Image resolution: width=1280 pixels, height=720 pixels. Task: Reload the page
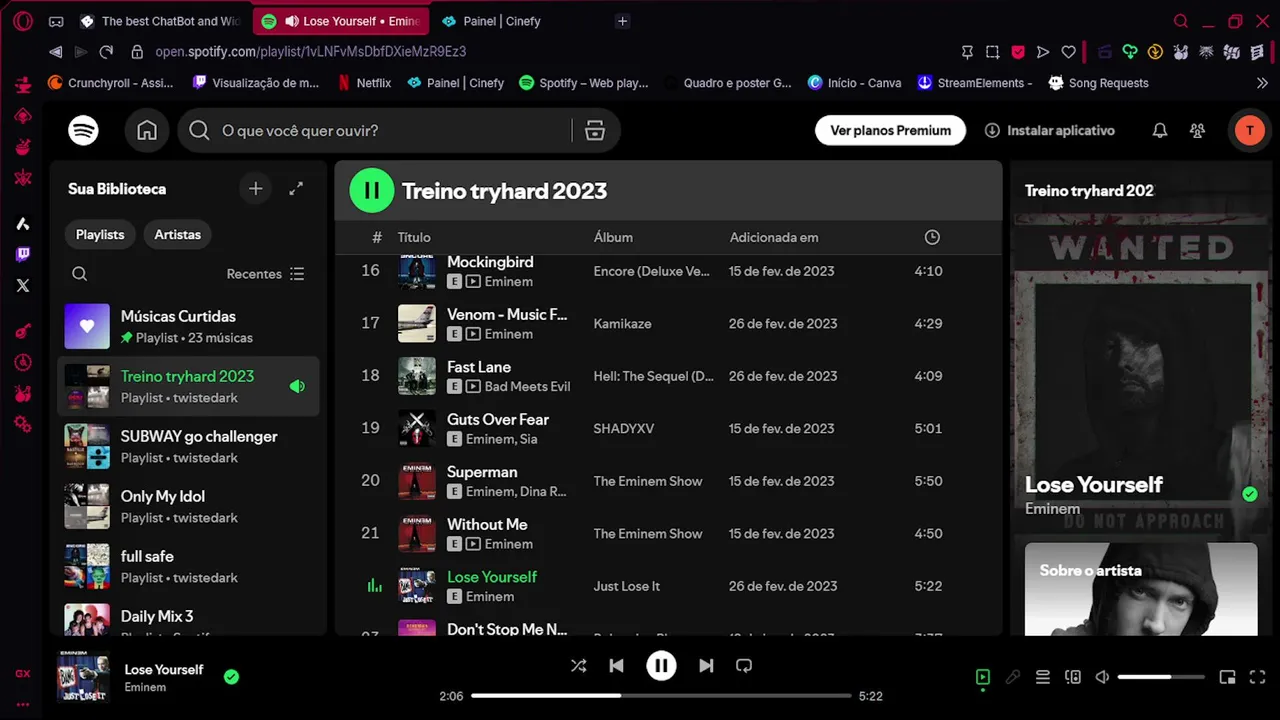coord(107,51)
